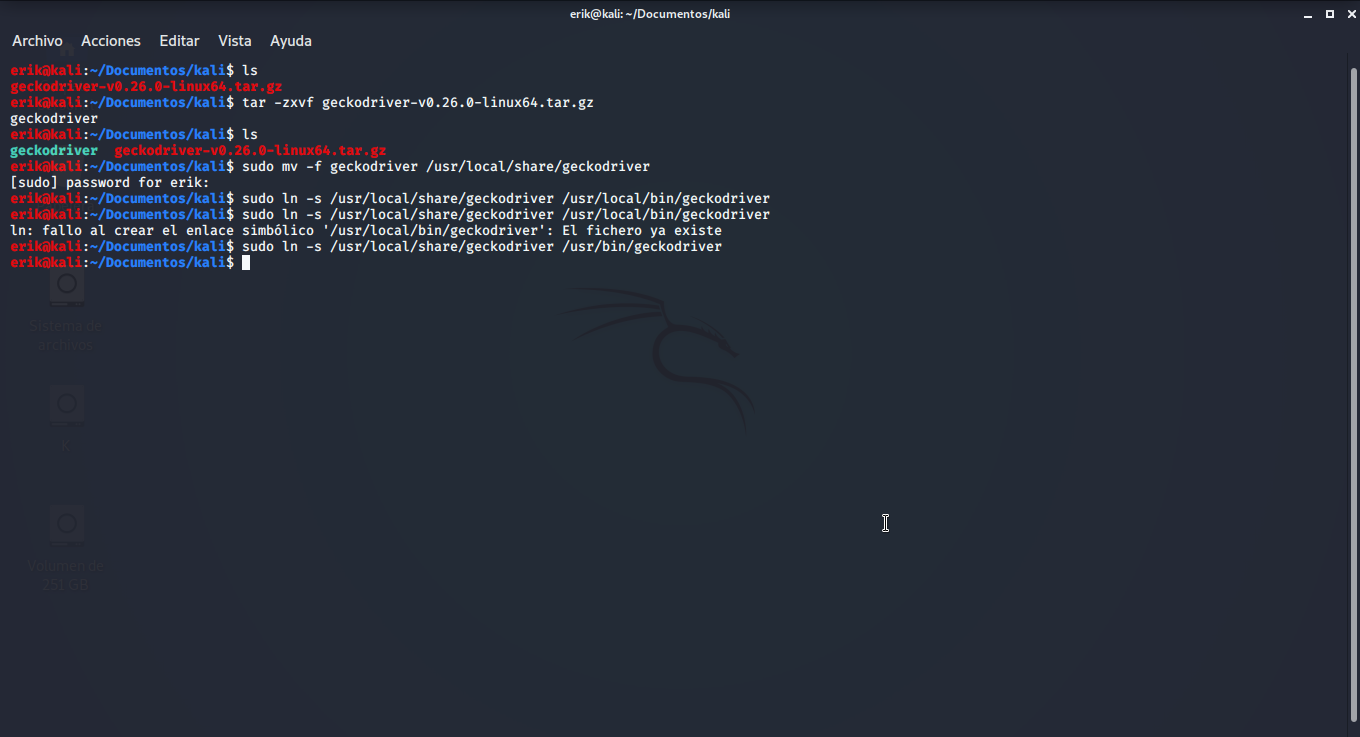Open the Archivo menu
1360x737 pixels.
click(37, 41)
